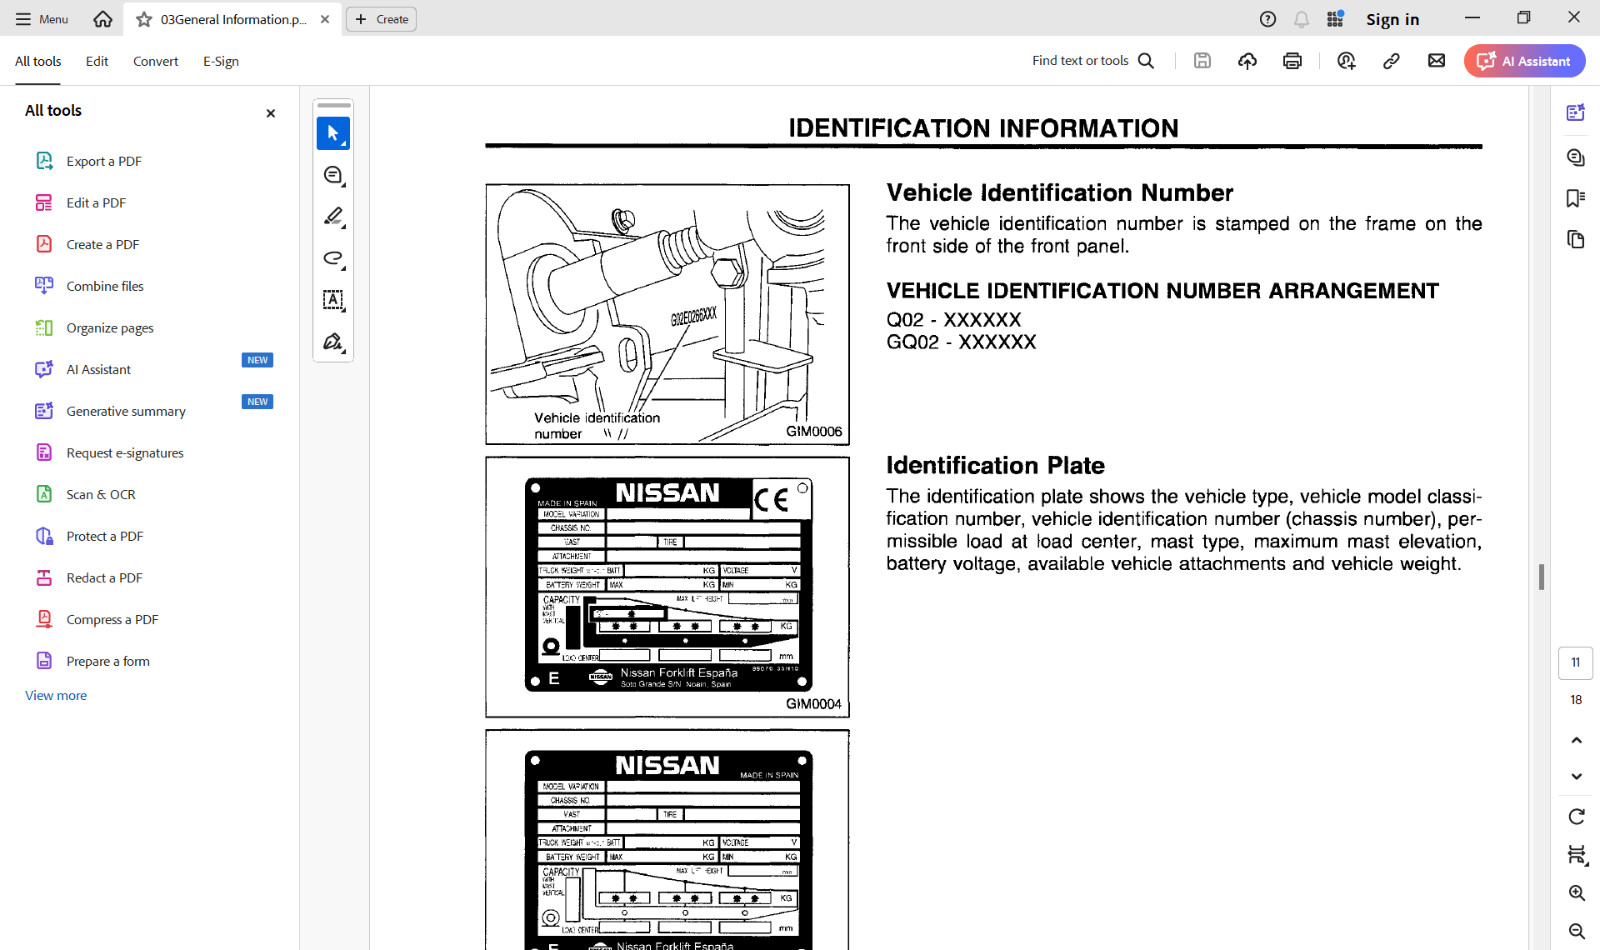
Task: Click the vertical scrollbar thumb
Action: point(1541,577)
